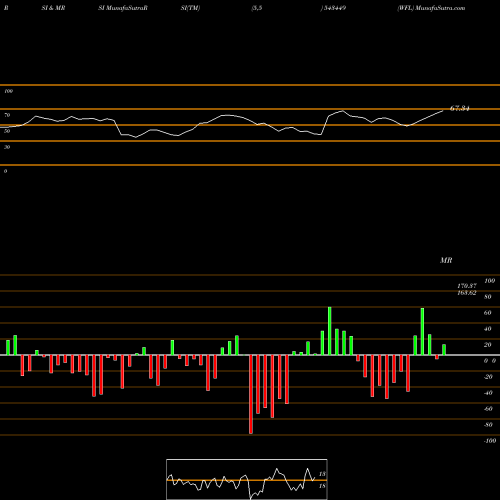Click the 543449 code in the header

tap(333, 8)
